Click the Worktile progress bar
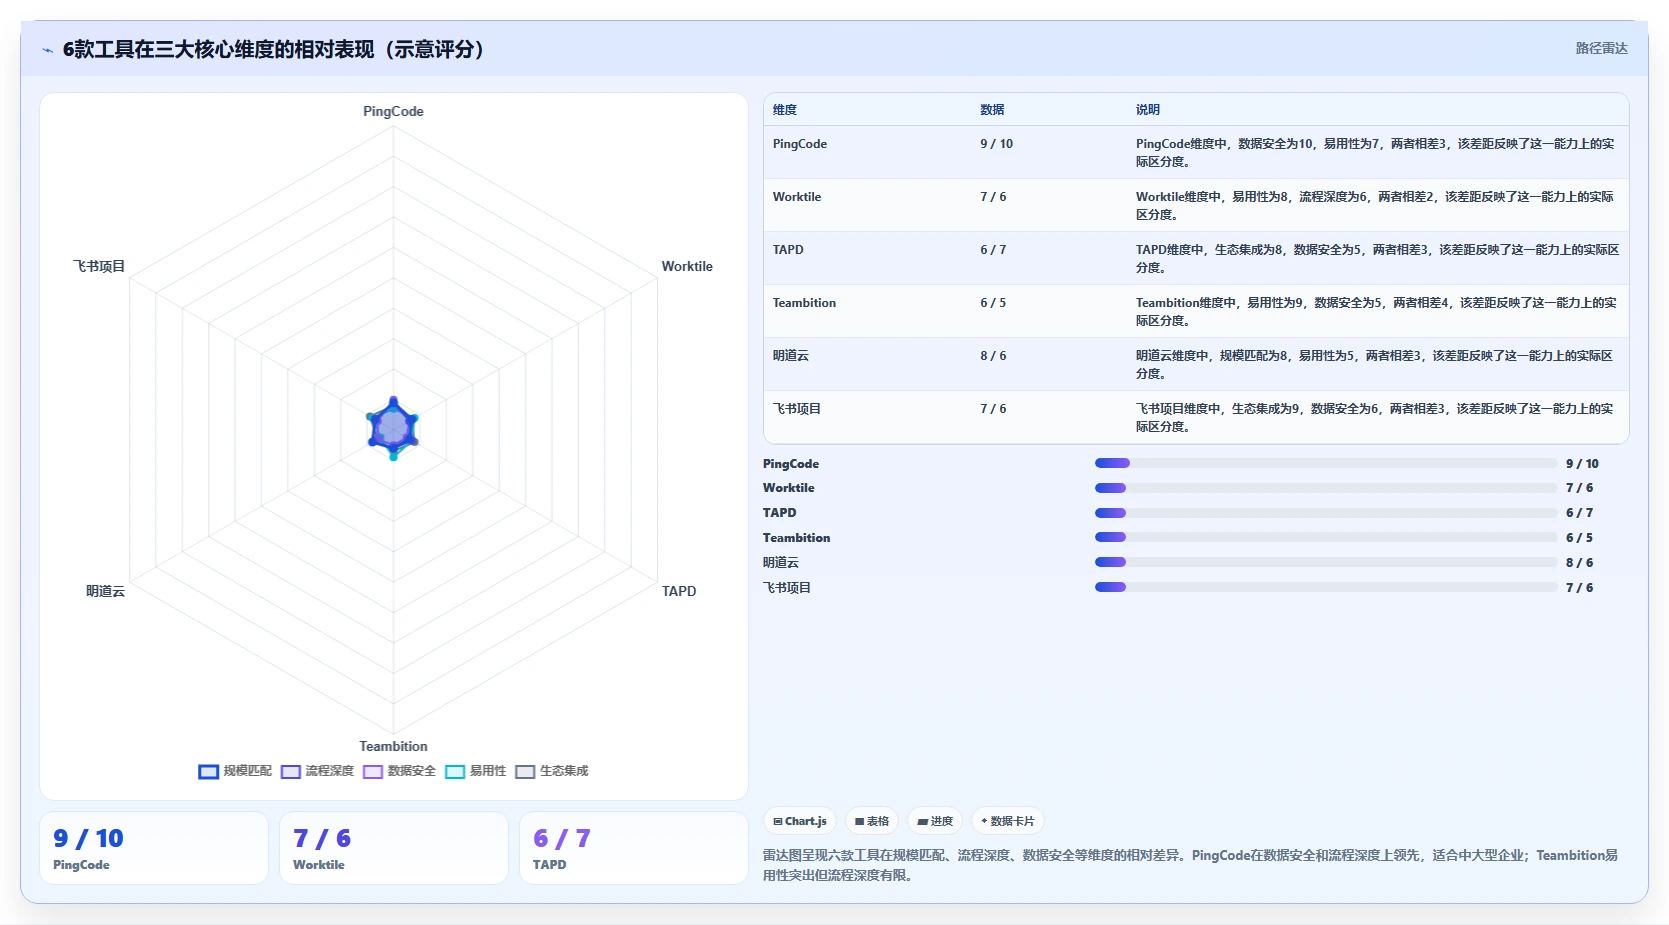 [1326, 488]
